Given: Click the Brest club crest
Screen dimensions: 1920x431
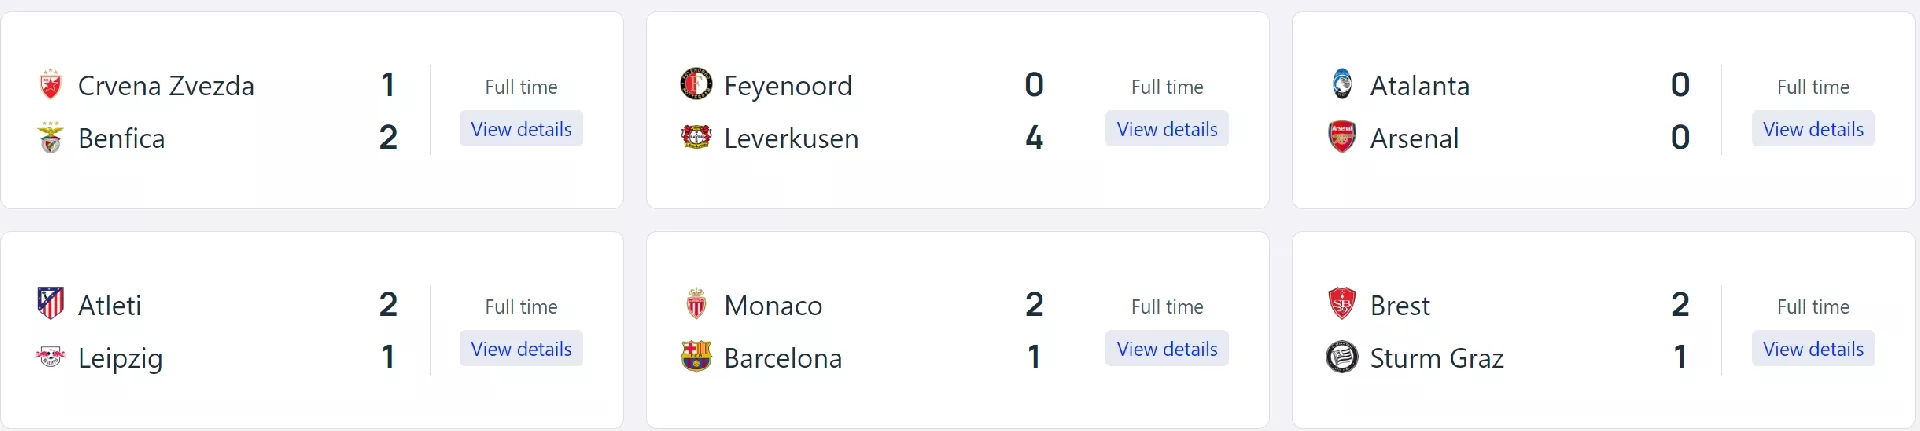Looking at the screenshot, I should (x=1342, y=304).
